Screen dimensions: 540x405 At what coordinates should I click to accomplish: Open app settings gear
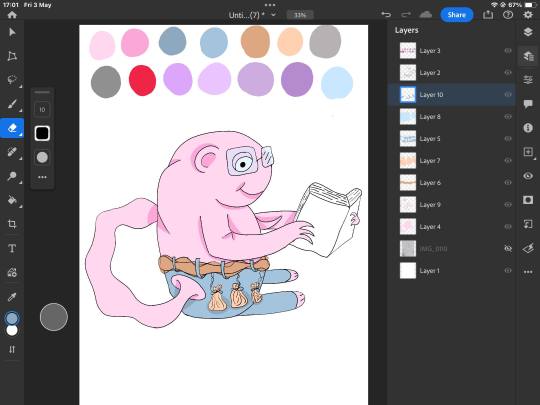pos(528,14)
